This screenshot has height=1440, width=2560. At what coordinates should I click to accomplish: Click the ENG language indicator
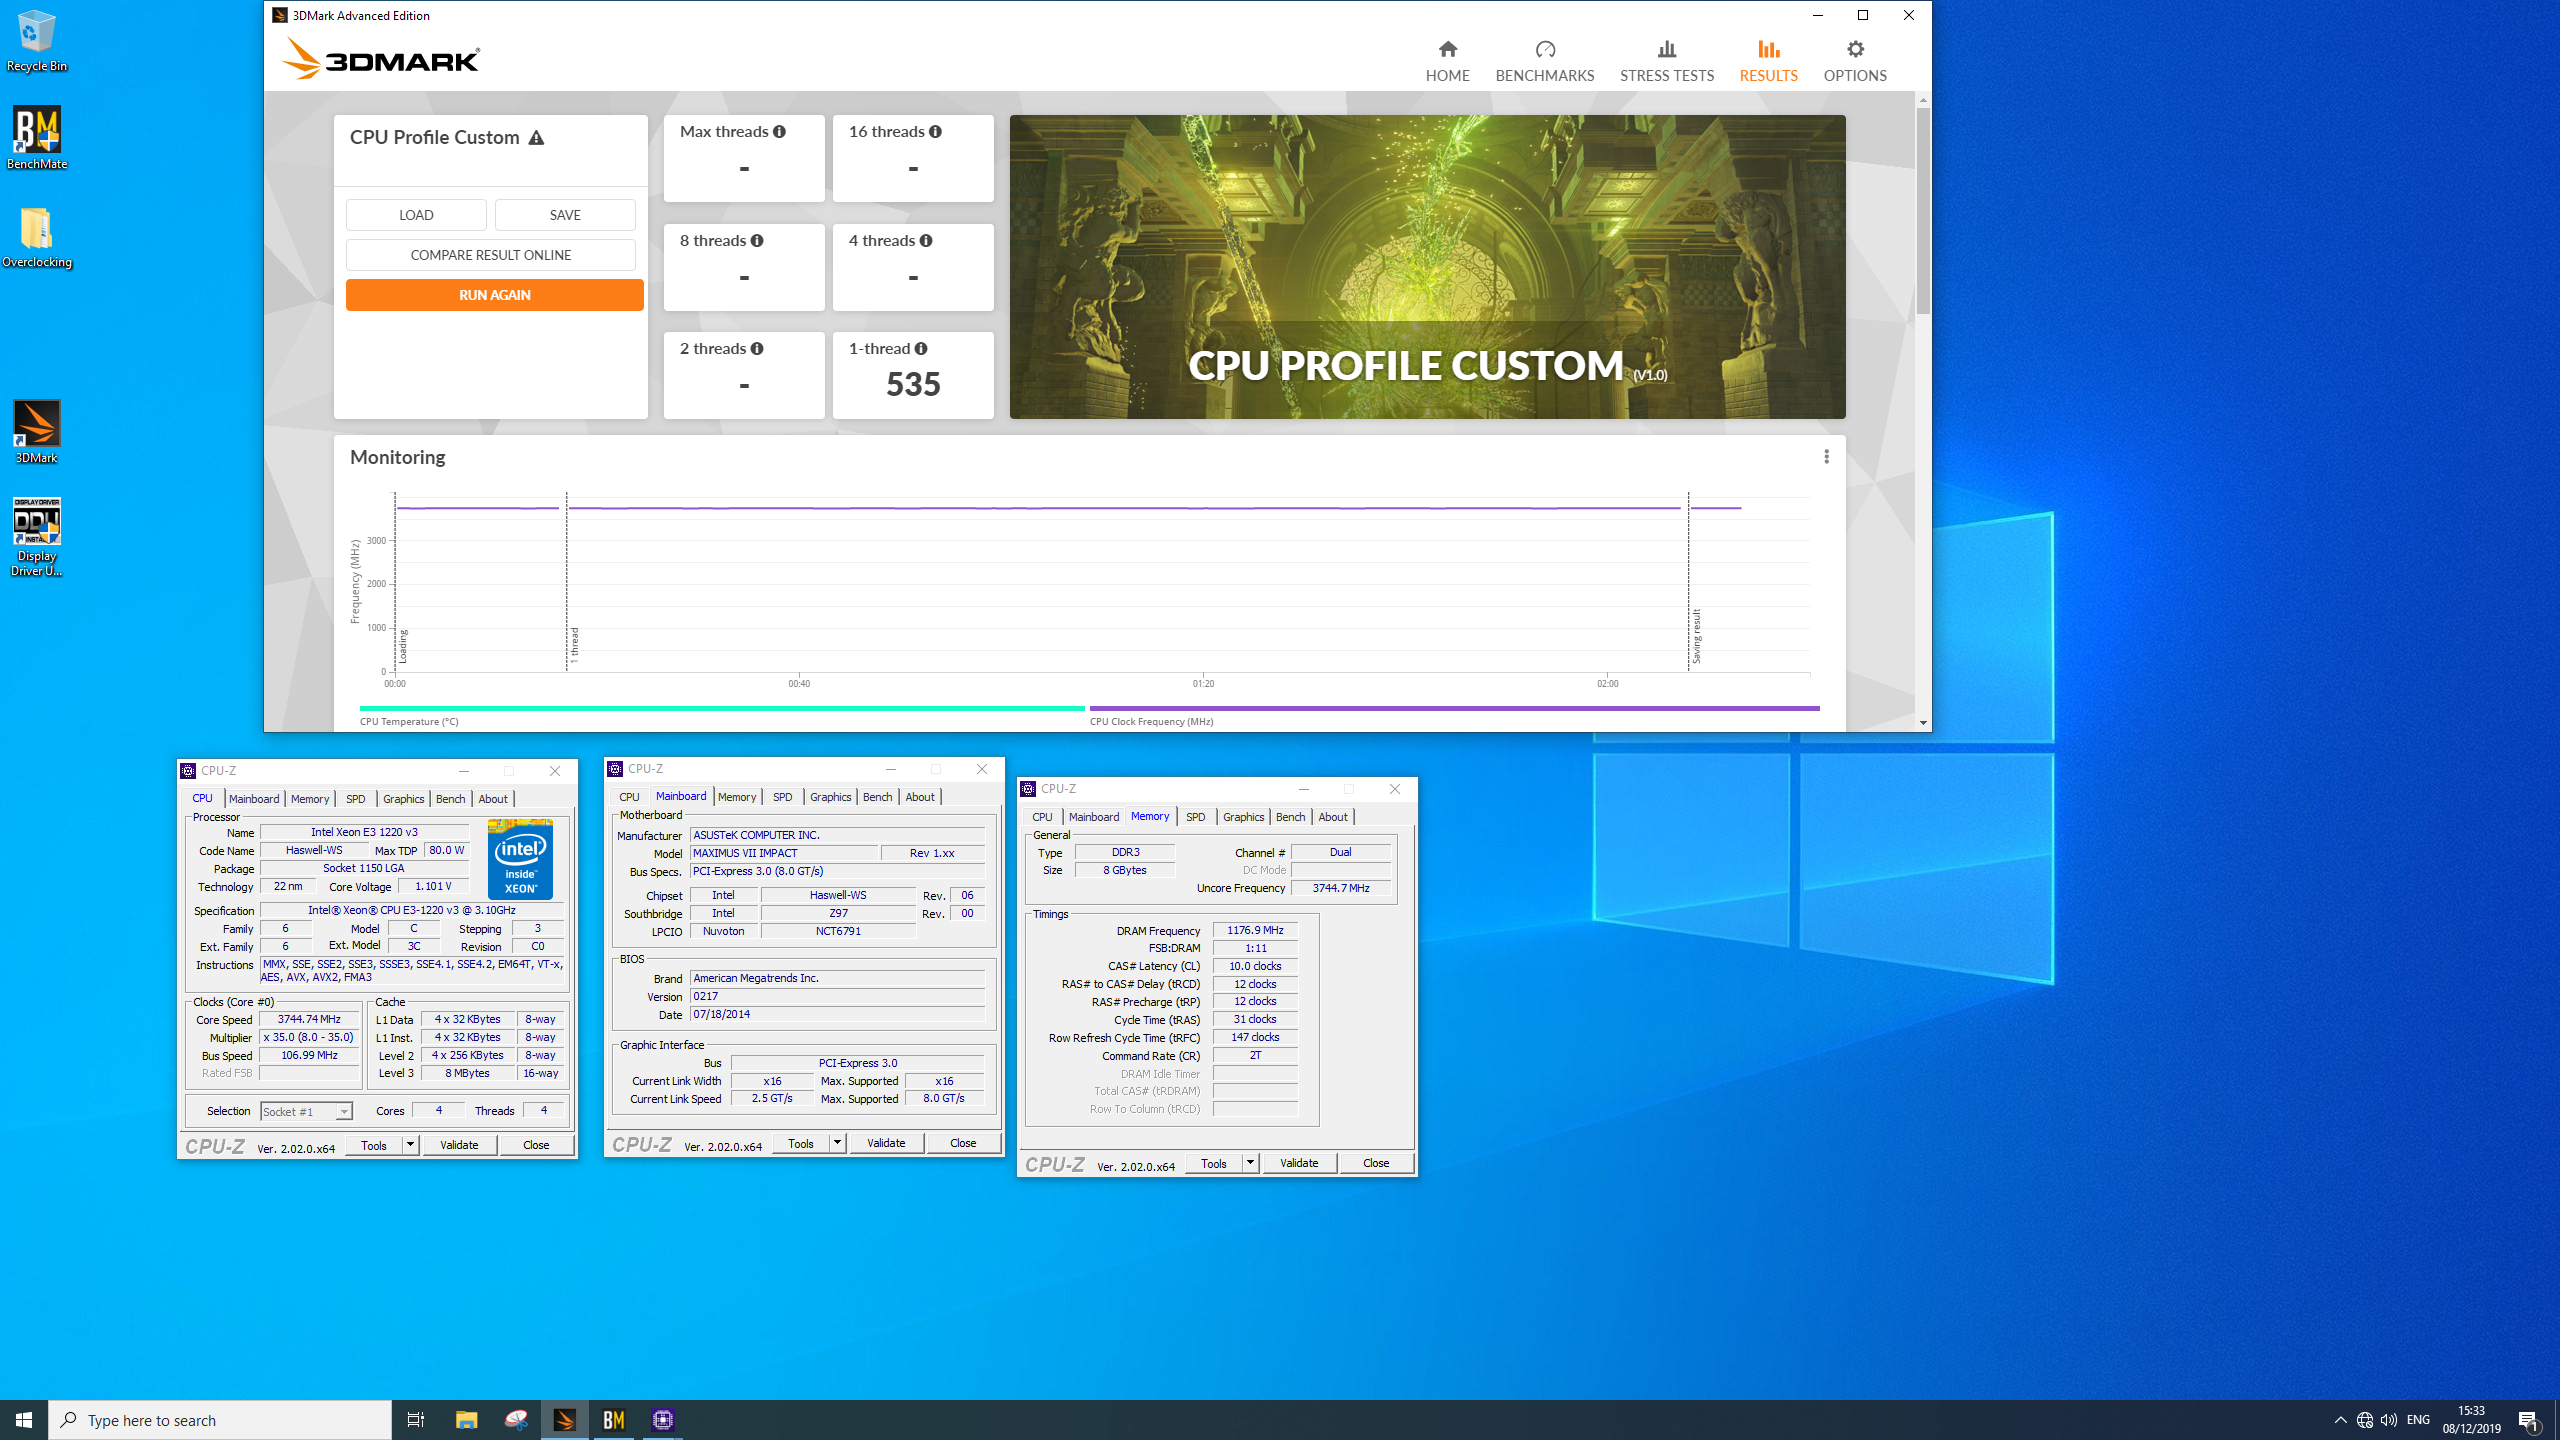[2419, 1420]
